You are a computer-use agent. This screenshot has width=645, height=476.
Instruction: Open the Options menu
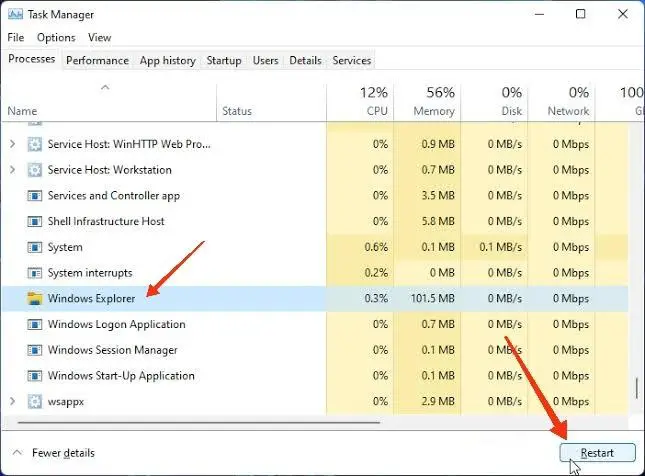pyautogui.click(x=56, y=37)
